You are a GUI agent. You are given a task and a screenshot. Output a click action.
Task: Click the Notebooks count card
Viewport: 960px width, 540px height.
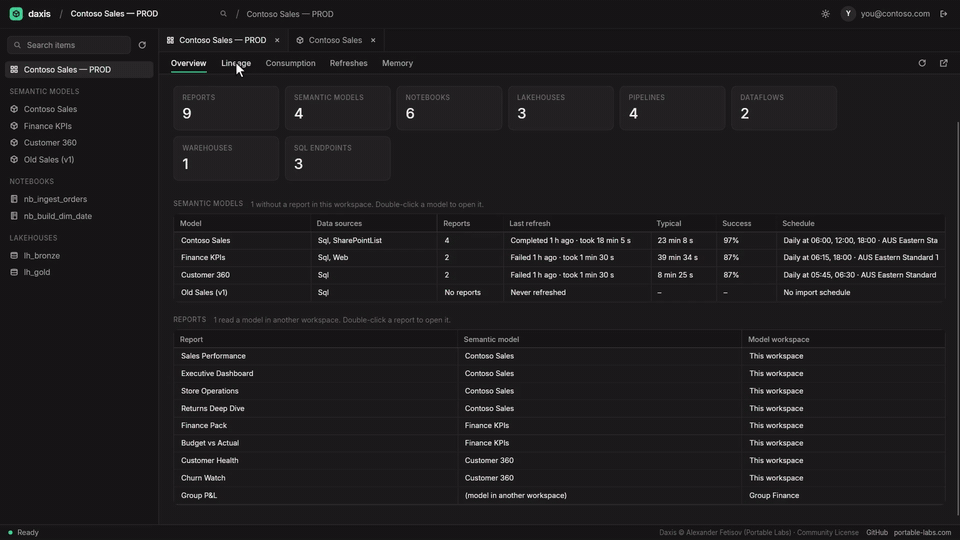point(449,108)
